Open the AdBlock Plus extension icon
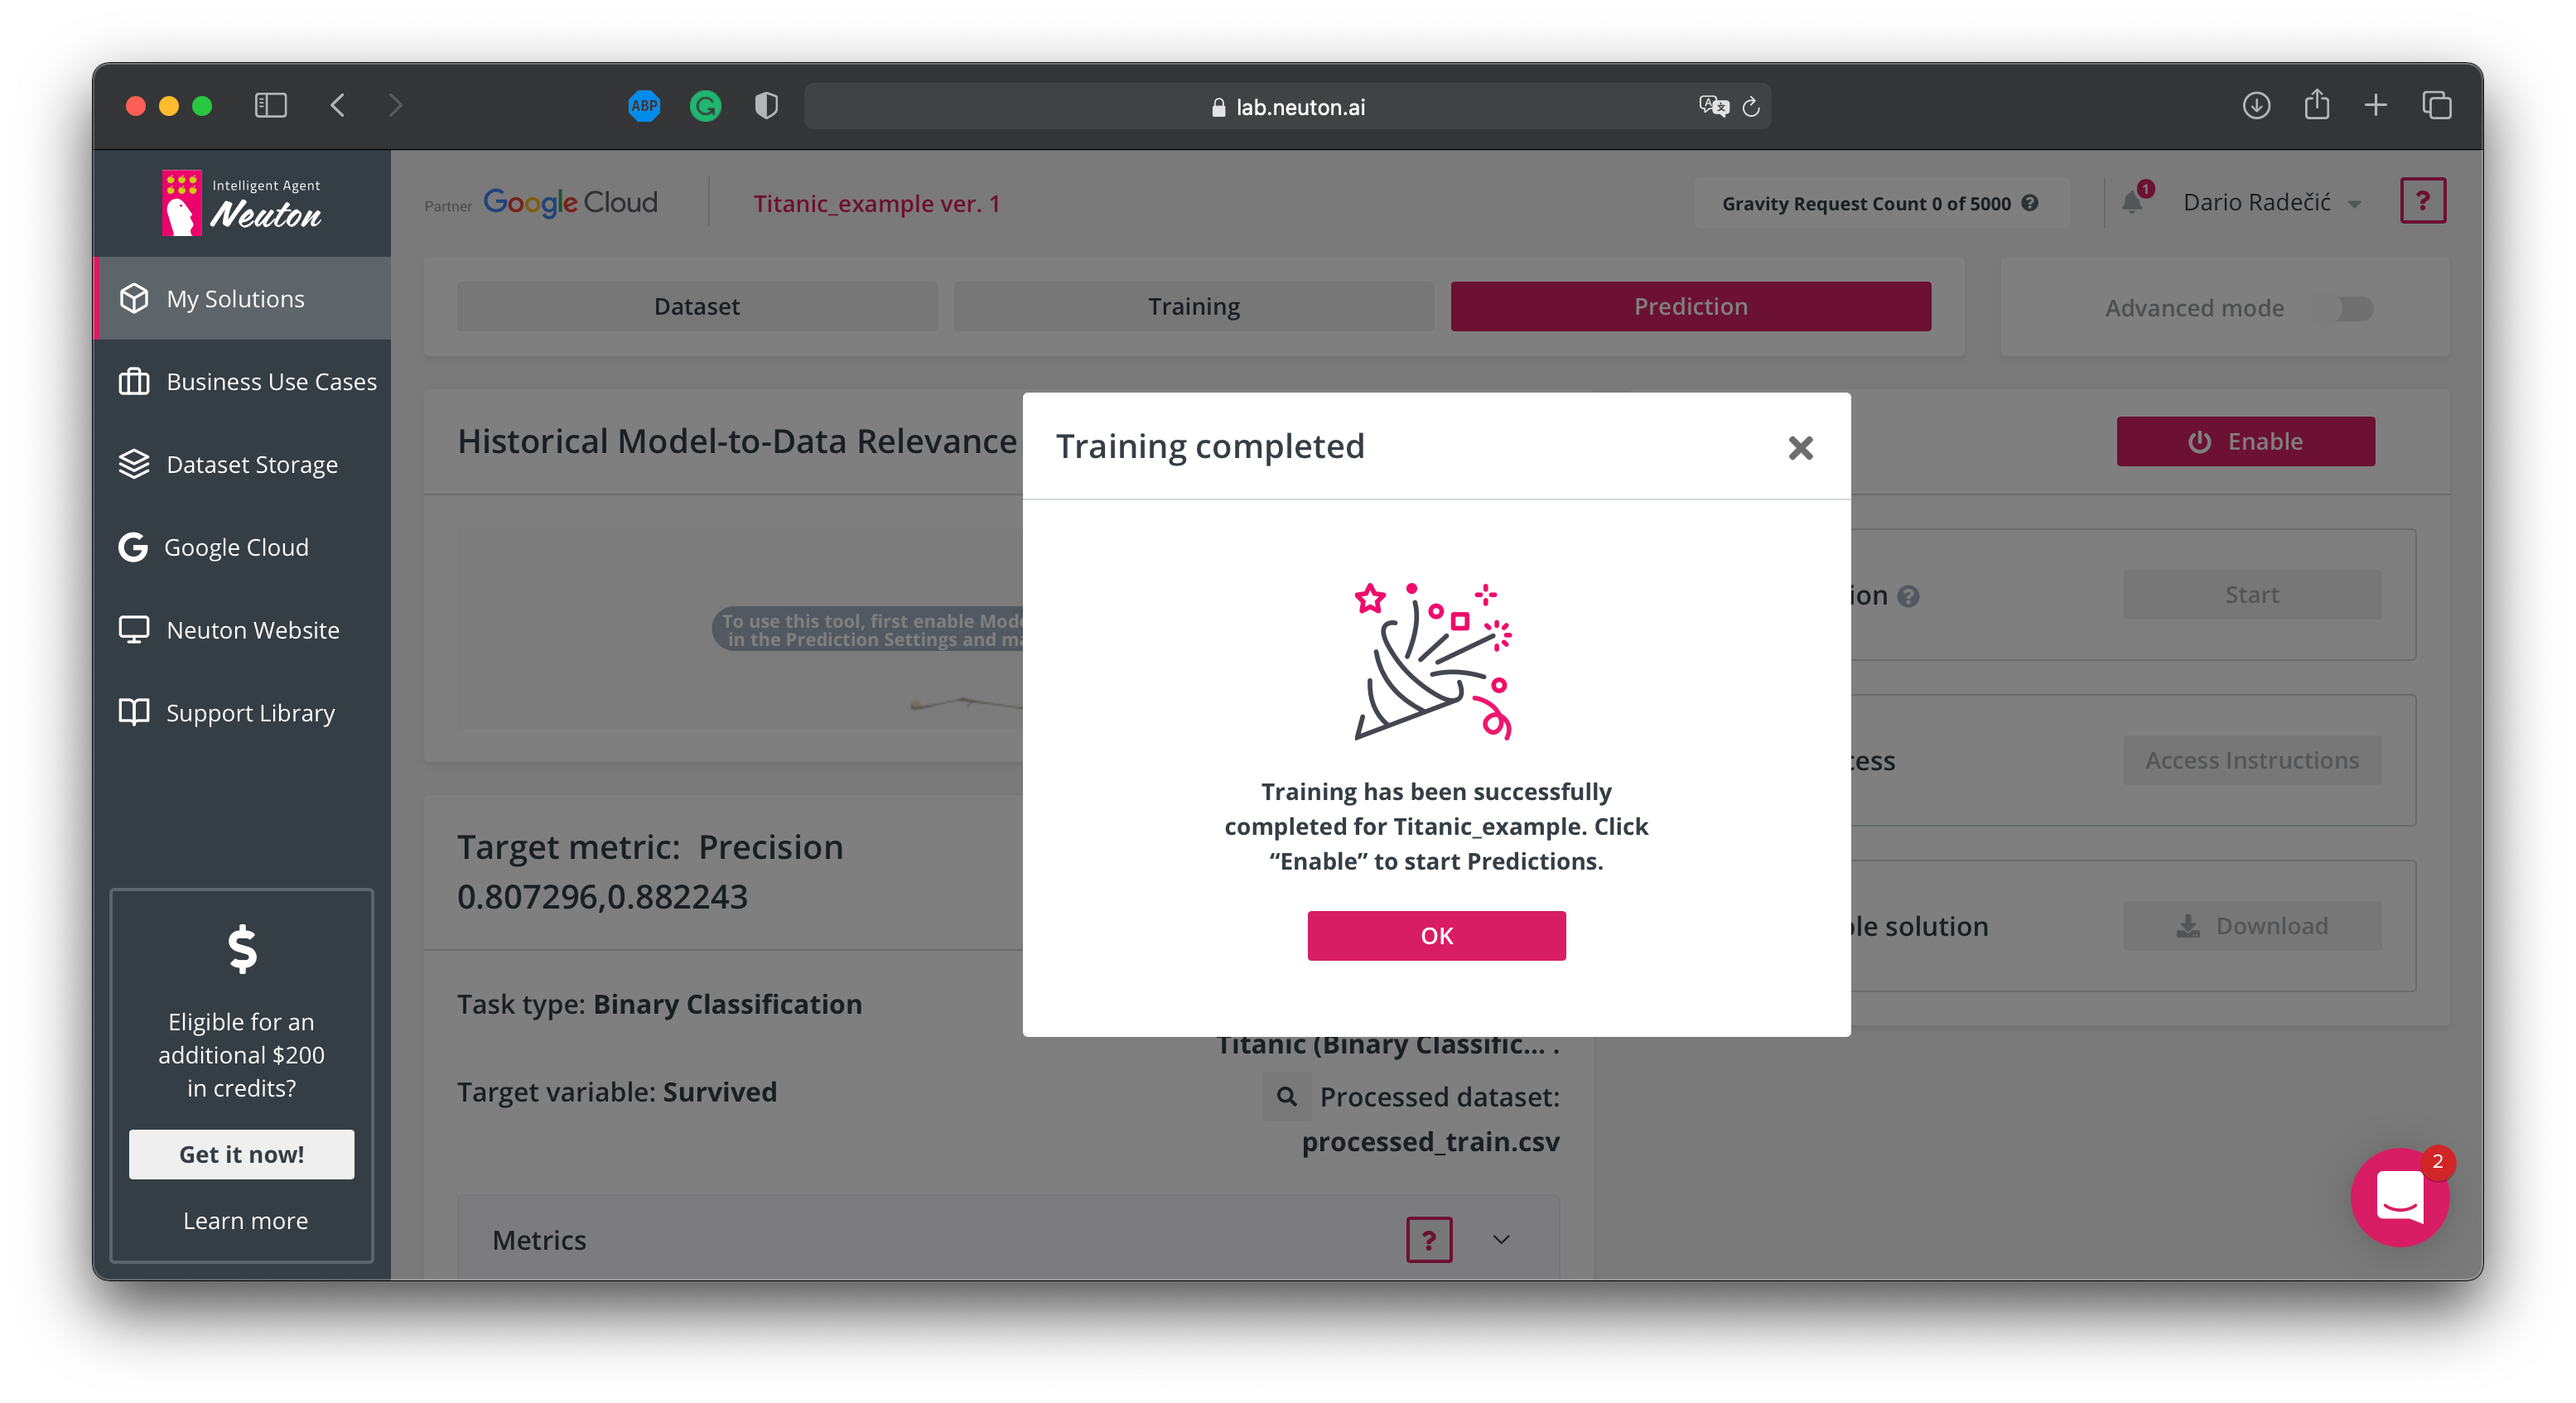The height and width of the screenshot is (1403, 2576). (644, 105)
